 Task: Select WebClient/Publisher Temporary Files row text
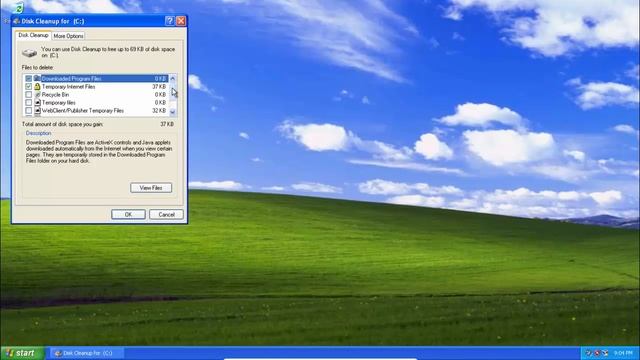point(83,111)
